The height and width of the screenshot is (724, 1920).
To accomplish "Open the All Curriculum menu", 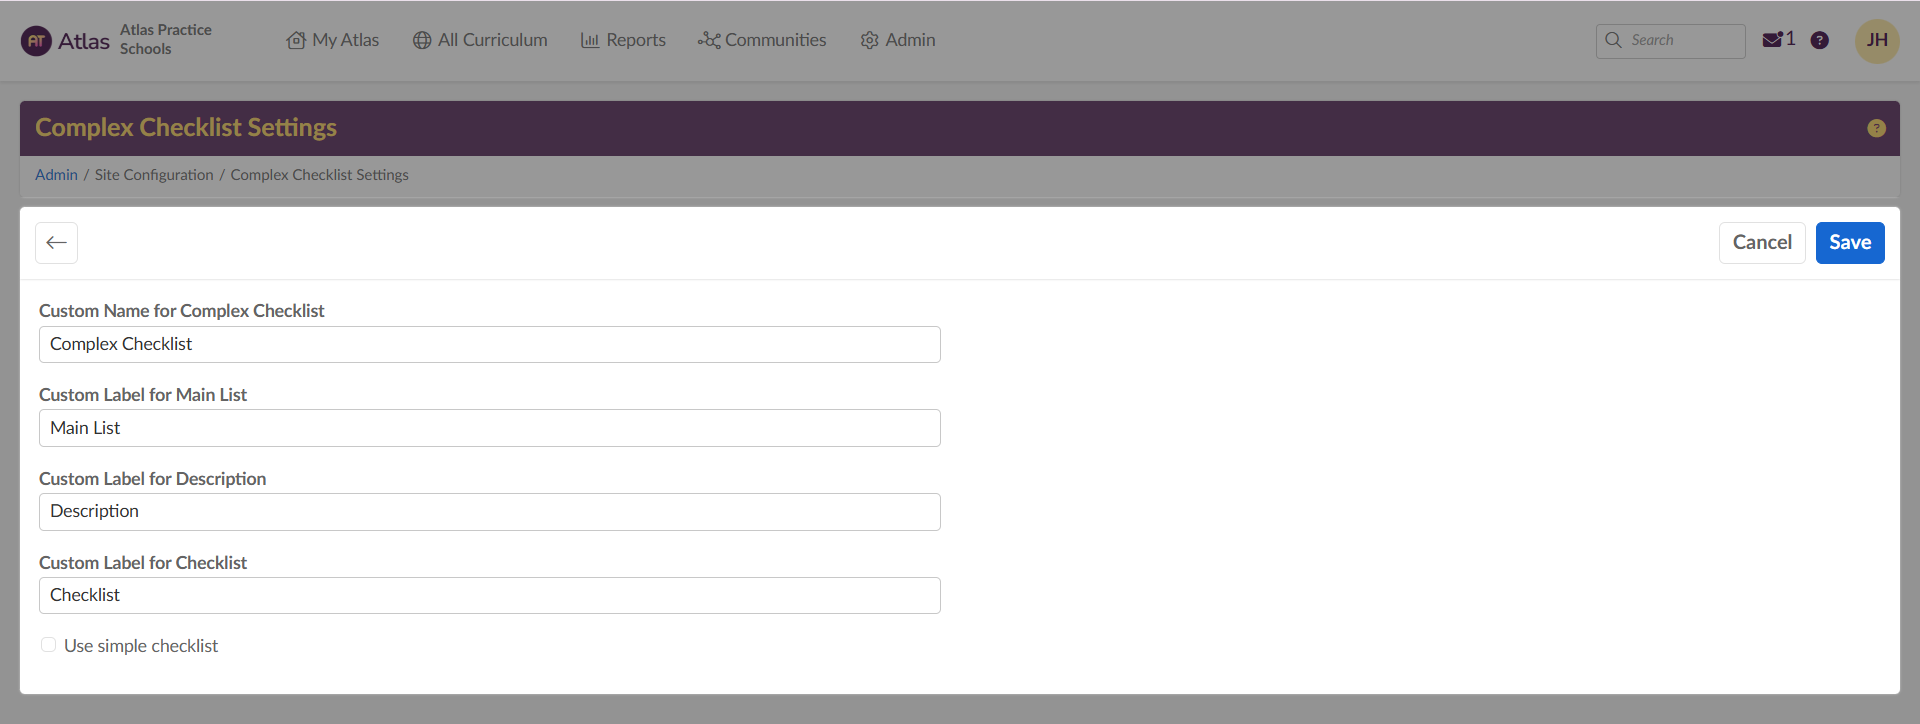I will pyautogui.click(x=480, y=40).
